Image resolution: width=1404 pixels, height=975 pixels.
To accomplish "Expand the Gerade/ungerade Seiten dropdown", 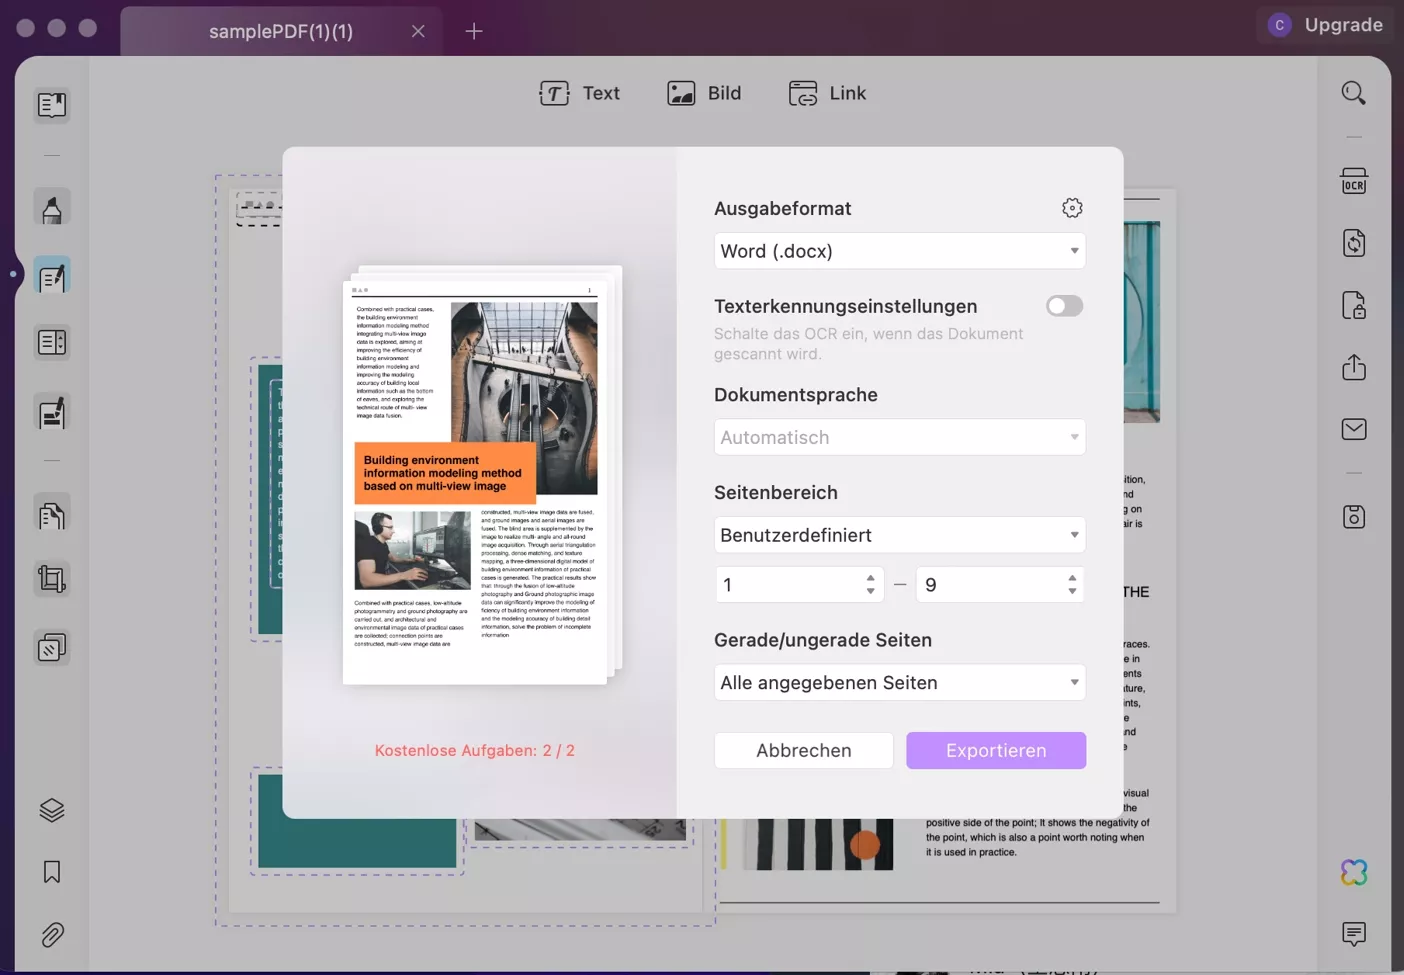I will tap(898, 682).
